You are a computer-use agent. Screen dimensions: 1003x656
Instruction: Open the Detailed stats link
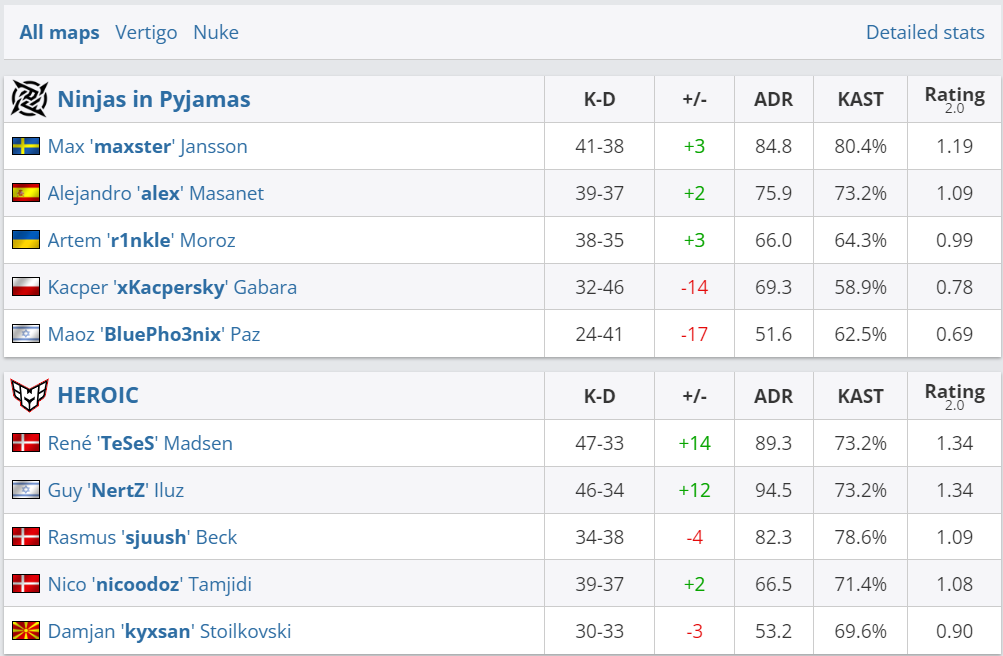click(x=925, y=32)
